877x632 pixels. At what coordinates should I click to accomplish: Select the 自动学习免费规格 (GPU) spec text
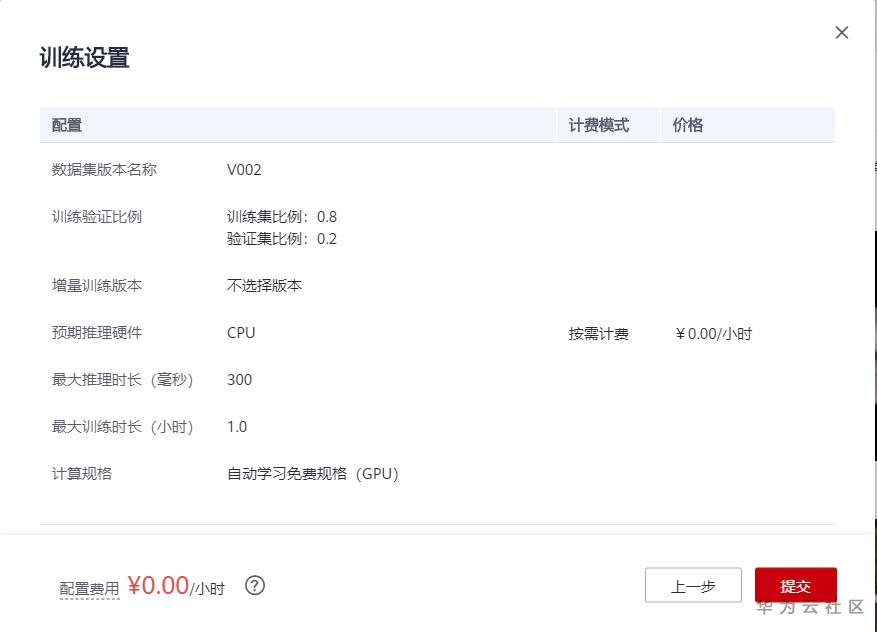(311, 473)
